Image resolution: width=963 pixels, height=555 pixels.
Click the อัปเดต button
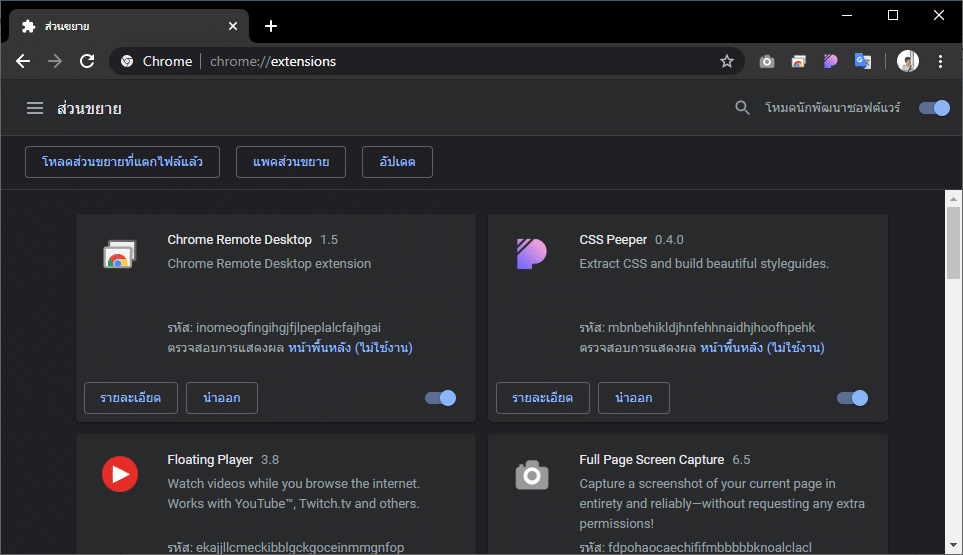397,162
